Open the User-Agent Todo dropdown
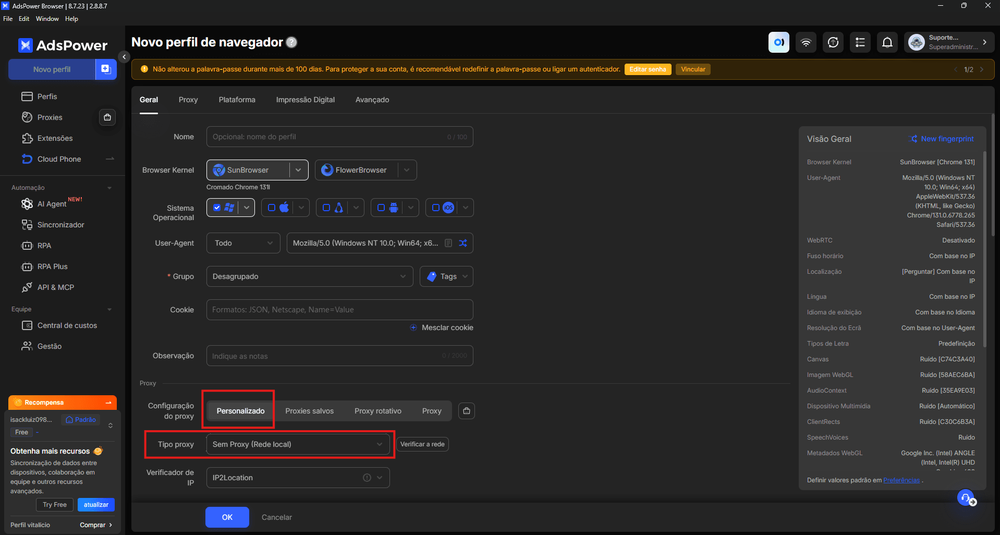The height and width of the screenshot is (535, 1000). pos(243,243)
